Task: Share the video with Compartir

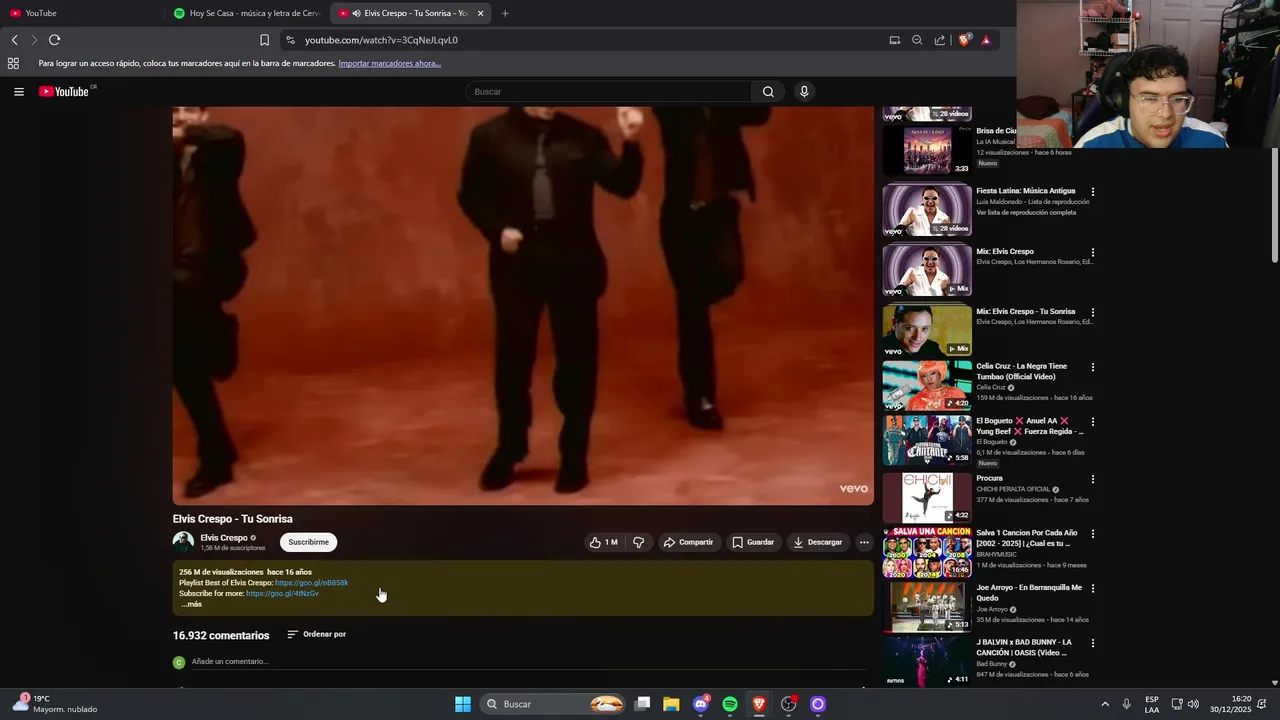Action: click(688, 542)
